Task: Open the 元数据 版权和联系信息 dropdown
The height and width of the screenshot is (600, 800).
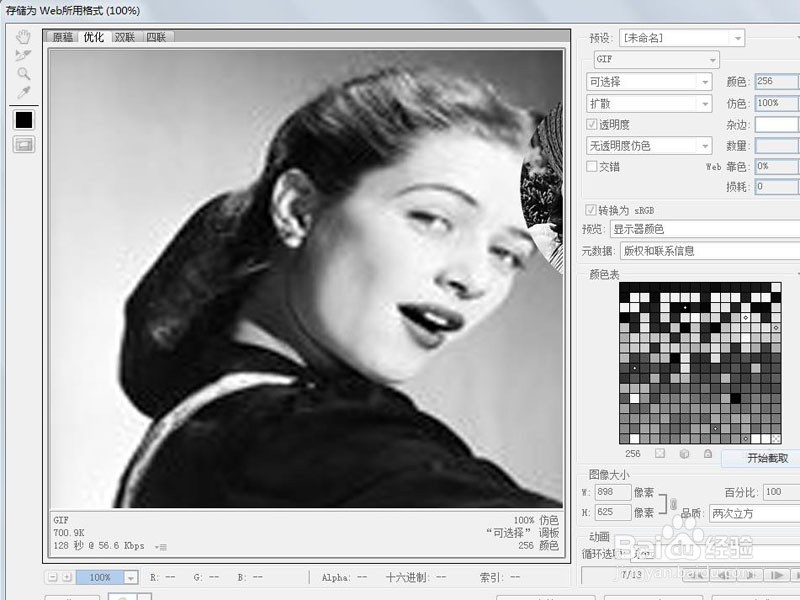Action: (710, 251)
